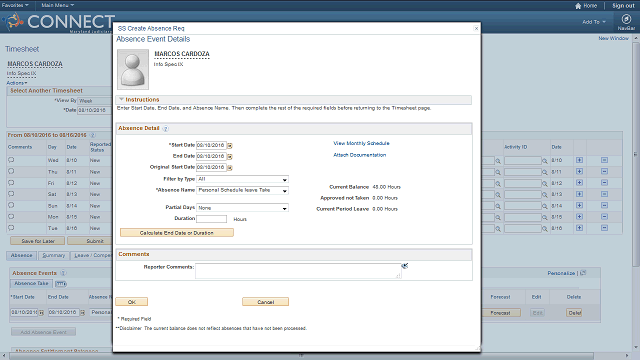640x360 pixels.
Task: Open comment bubble for Wed 8/10 row
Action: (11, 160)
